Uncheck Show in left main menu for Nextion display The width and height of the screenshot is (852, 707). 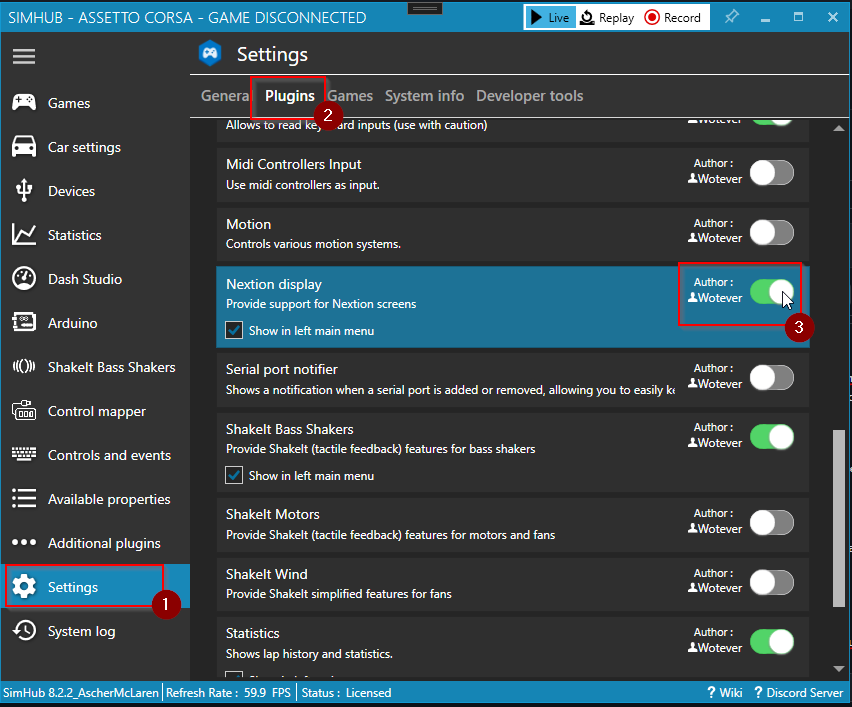[233, 329]
